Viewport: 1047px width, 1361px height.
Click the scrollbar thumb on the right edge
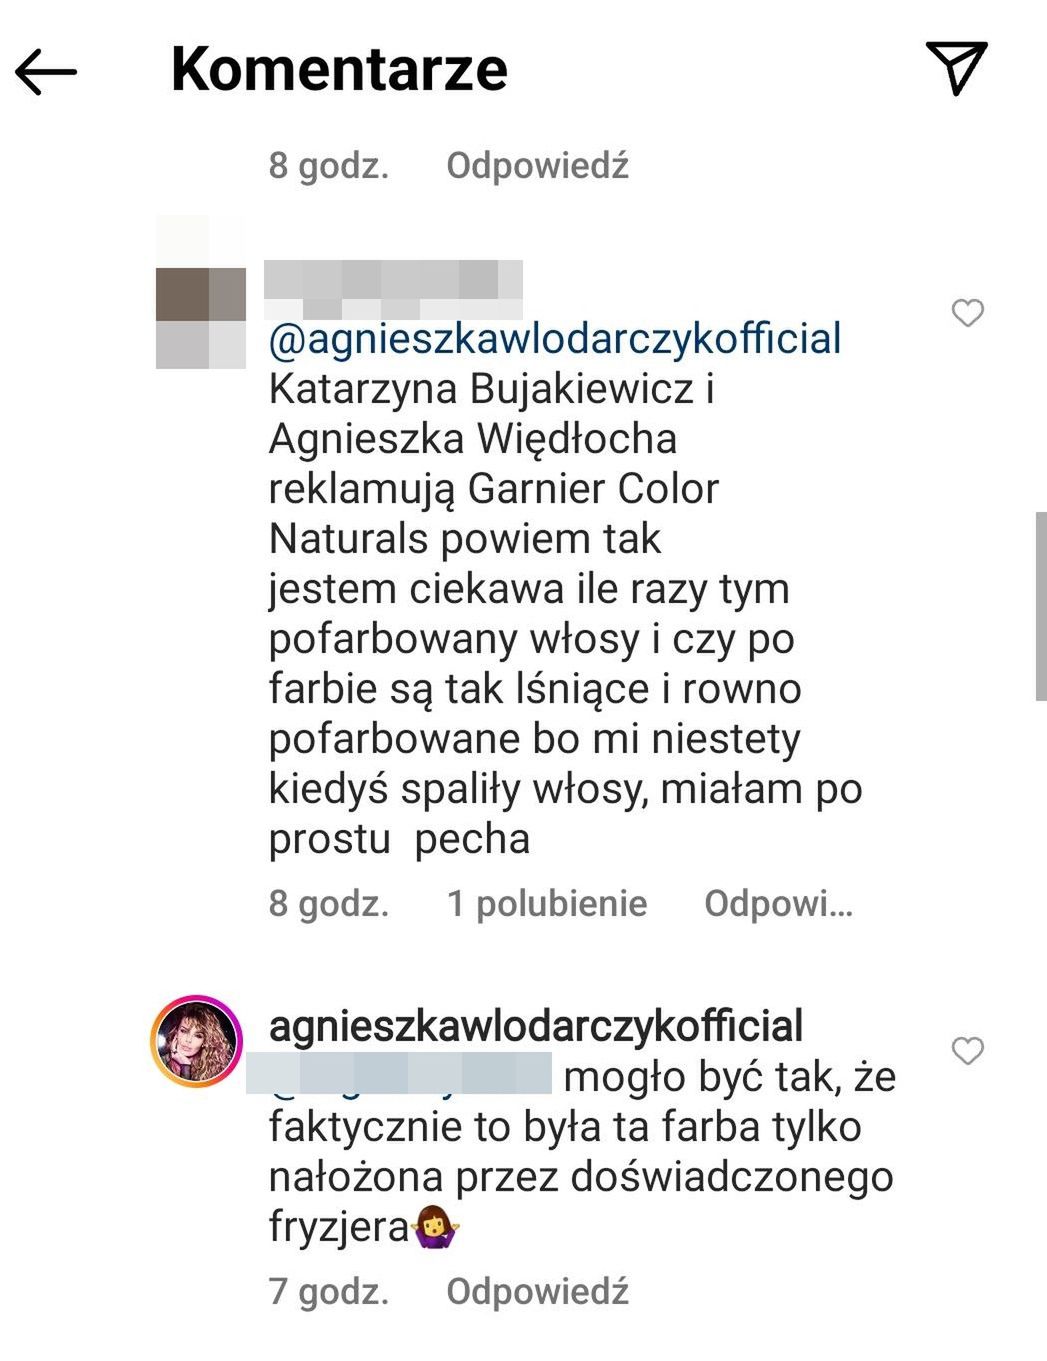(x=1040, y=606)
